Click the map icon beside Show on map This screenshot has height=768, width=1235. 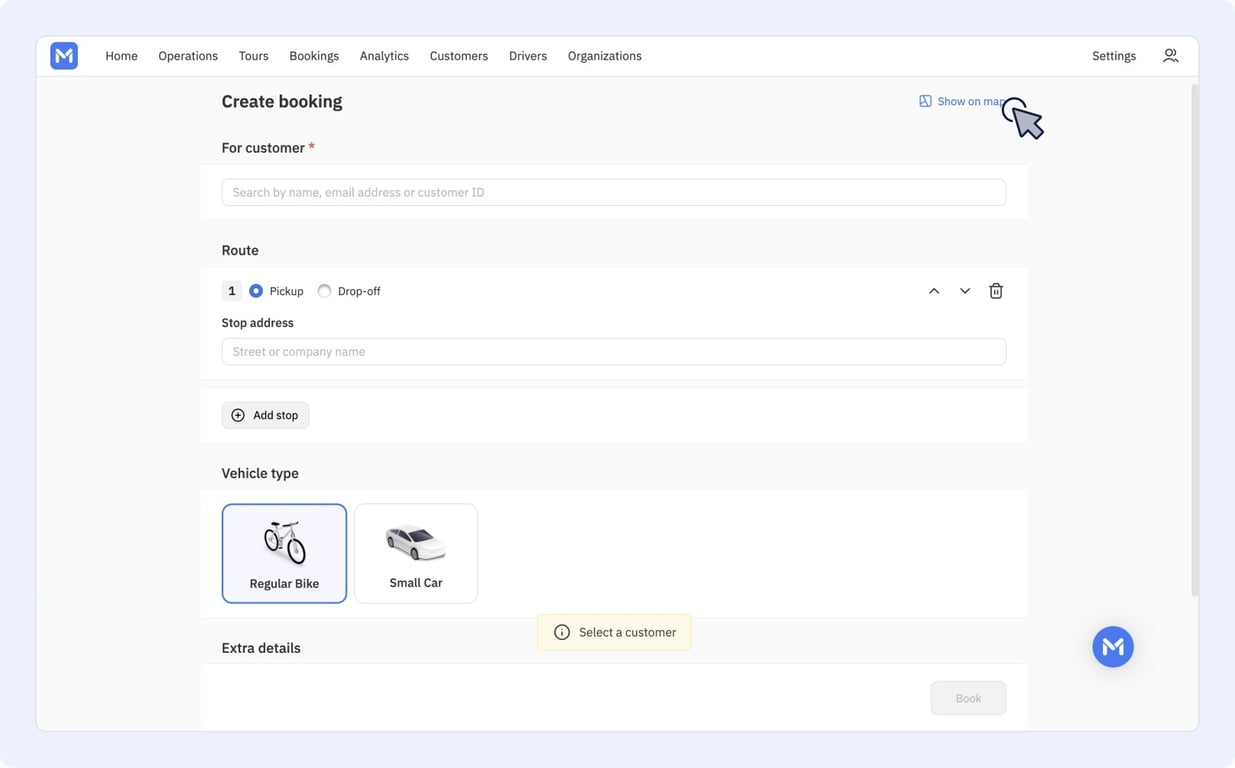(925, 101)
